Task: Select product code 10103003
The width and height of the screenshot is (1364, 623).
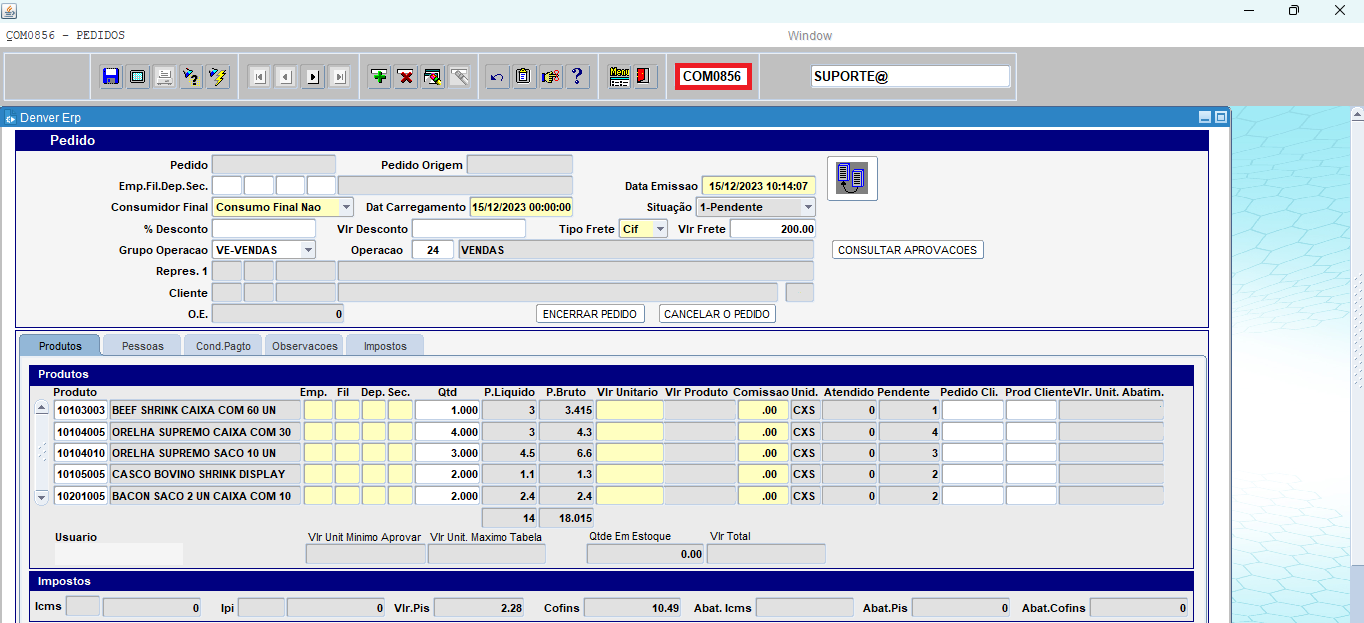Action: (80, 410)
